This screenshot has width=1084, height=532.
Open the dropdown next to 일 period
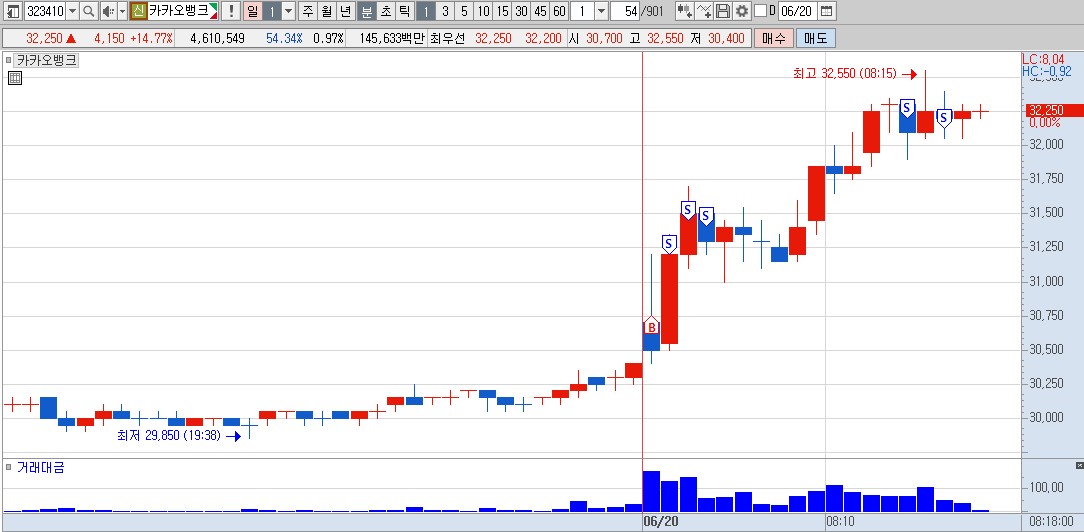pyautogui.click(x=289, y=11)
